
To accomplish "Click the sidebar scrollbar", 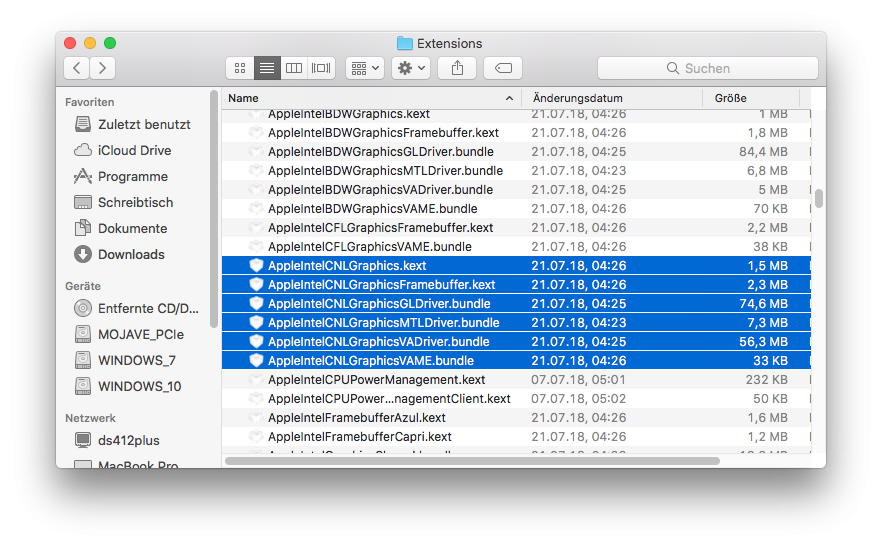I will tap(214, 209).
